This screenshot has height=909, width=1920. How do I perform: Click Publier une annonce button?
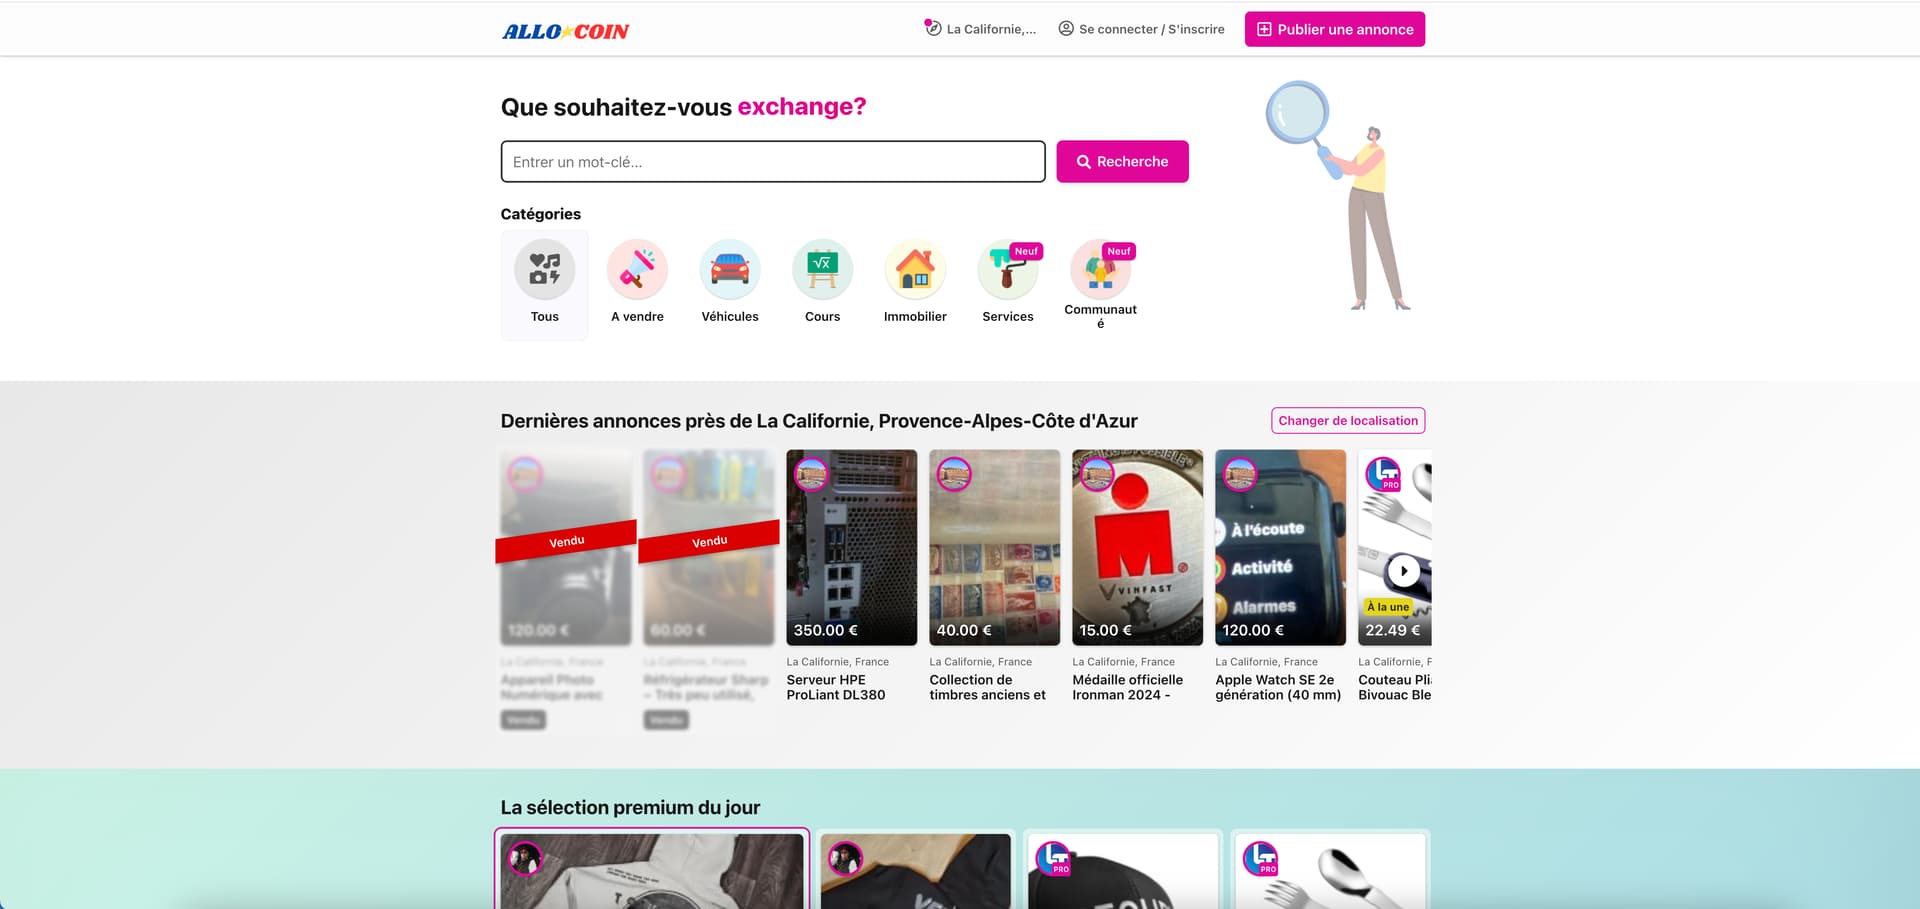[x=1334, y=29]
